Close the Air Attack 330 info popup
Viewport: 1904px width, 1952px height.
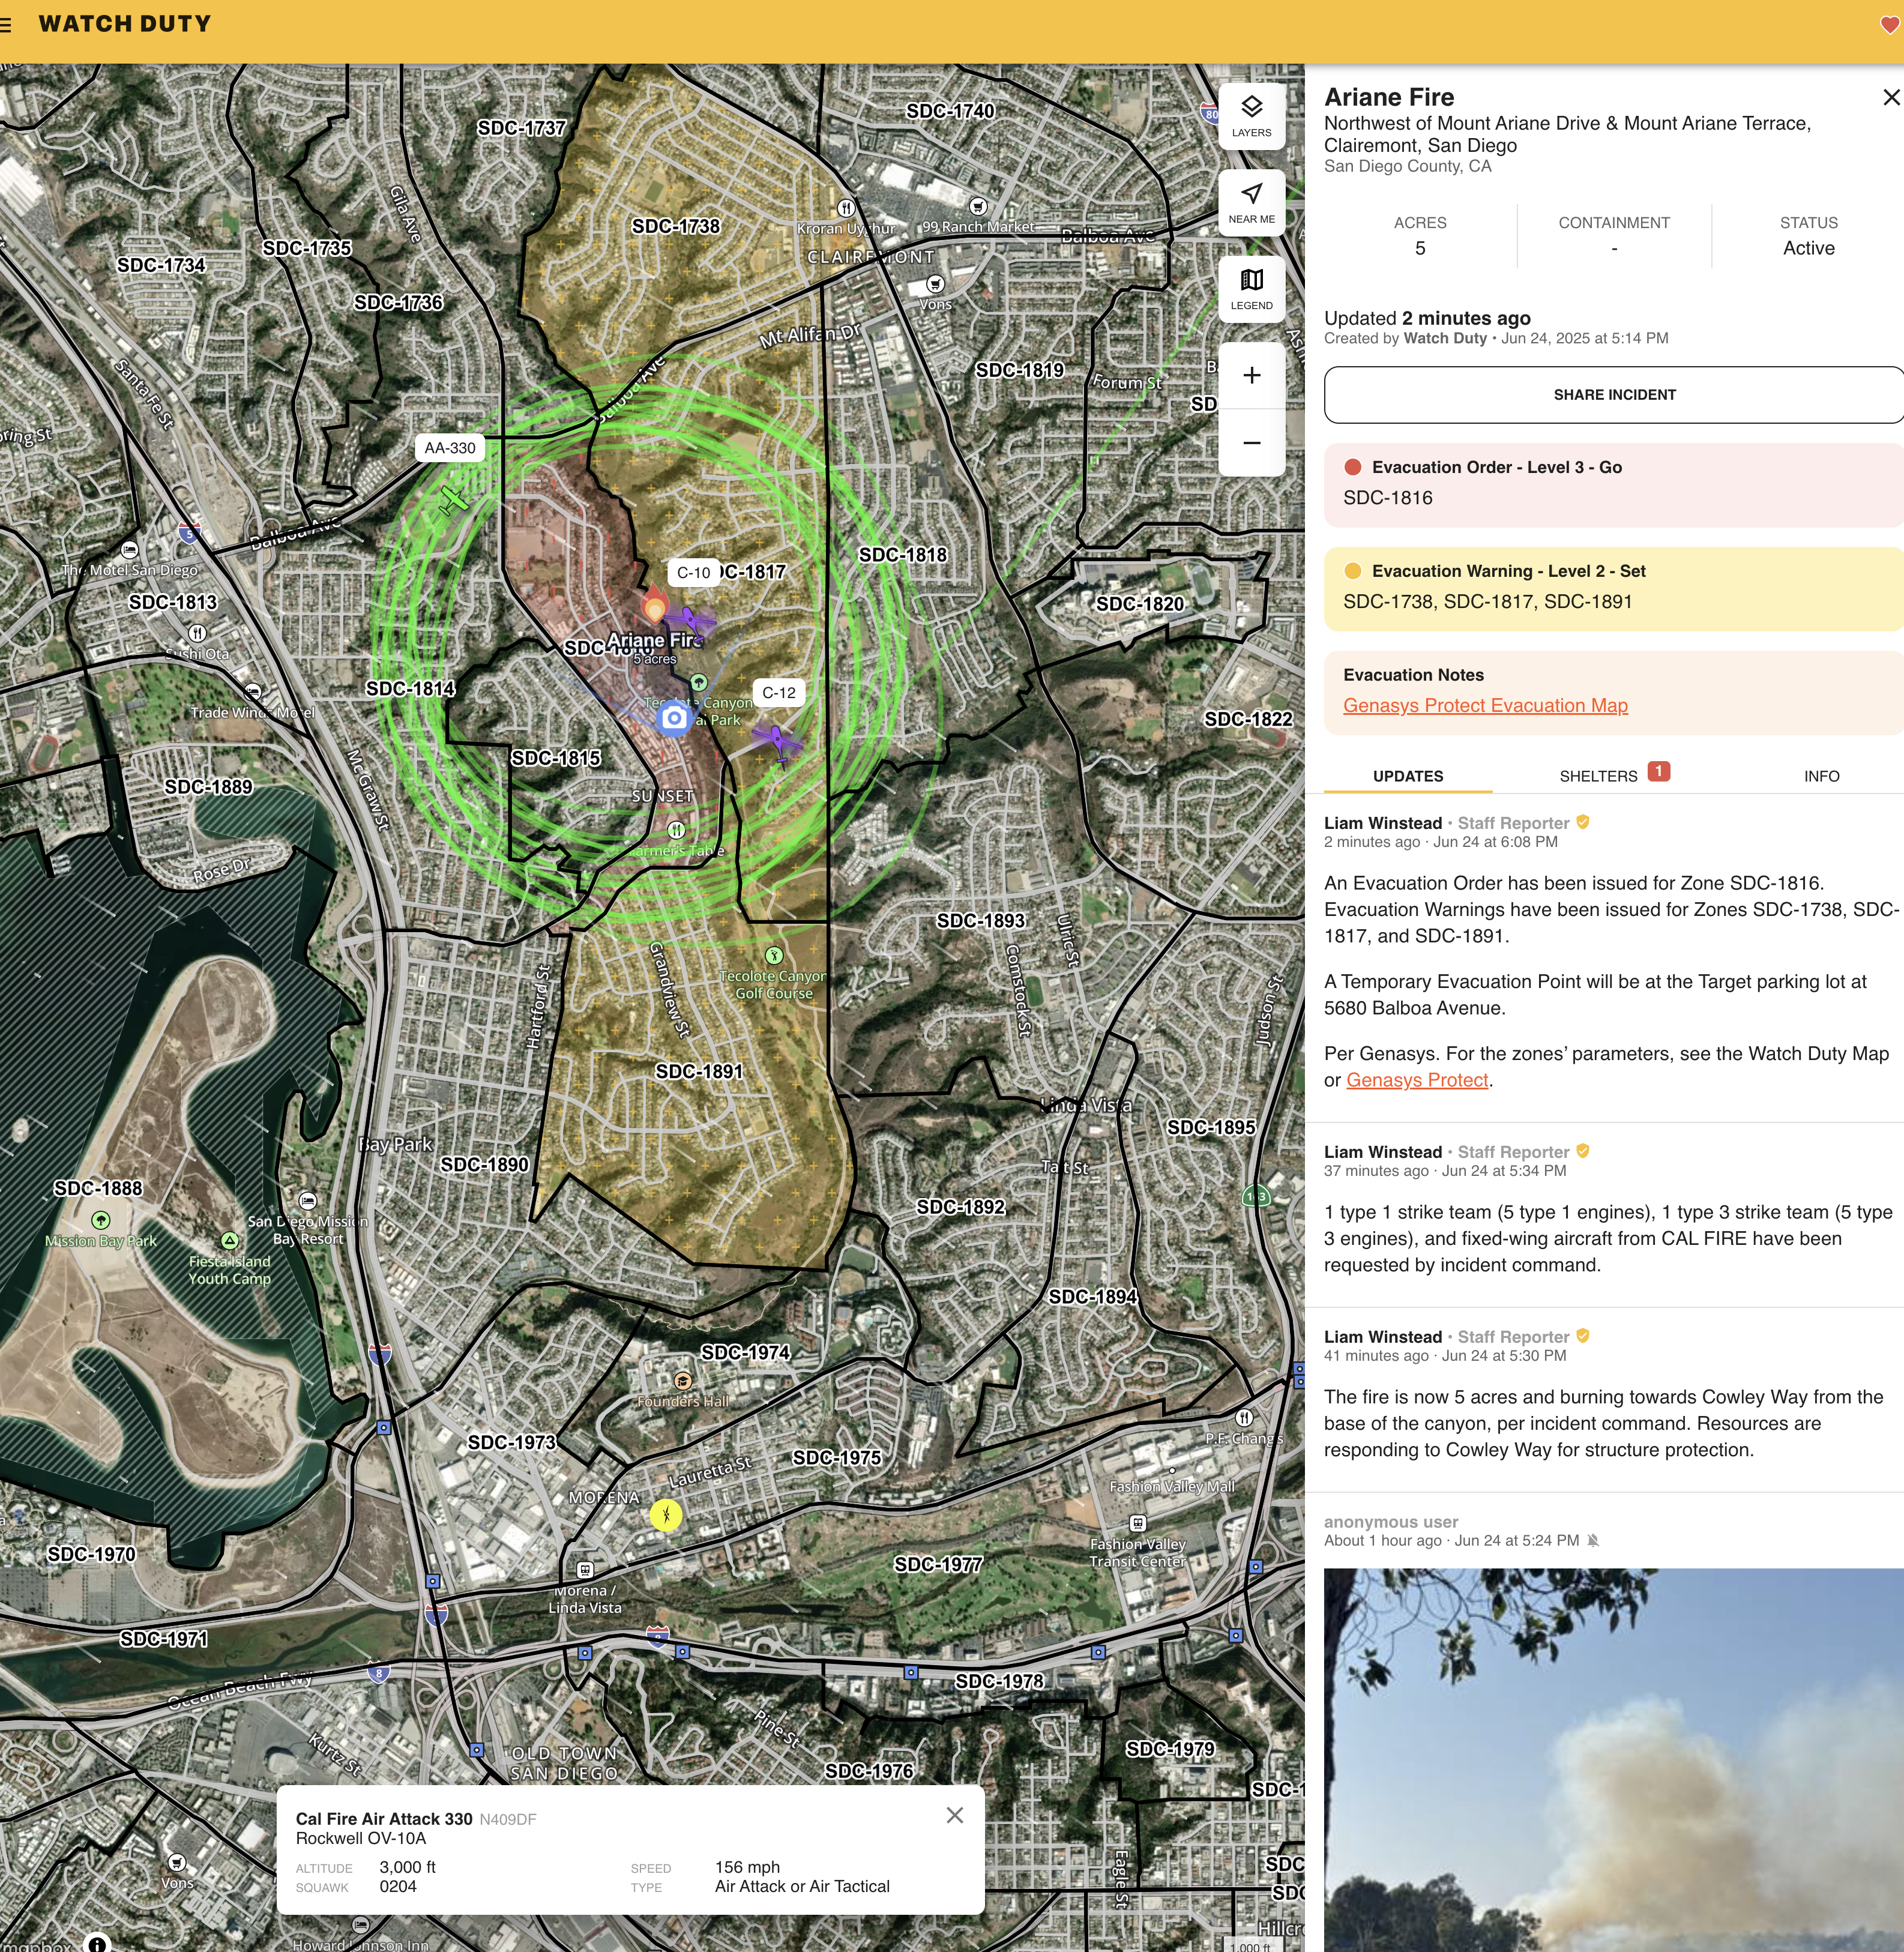click(954, 1815)
